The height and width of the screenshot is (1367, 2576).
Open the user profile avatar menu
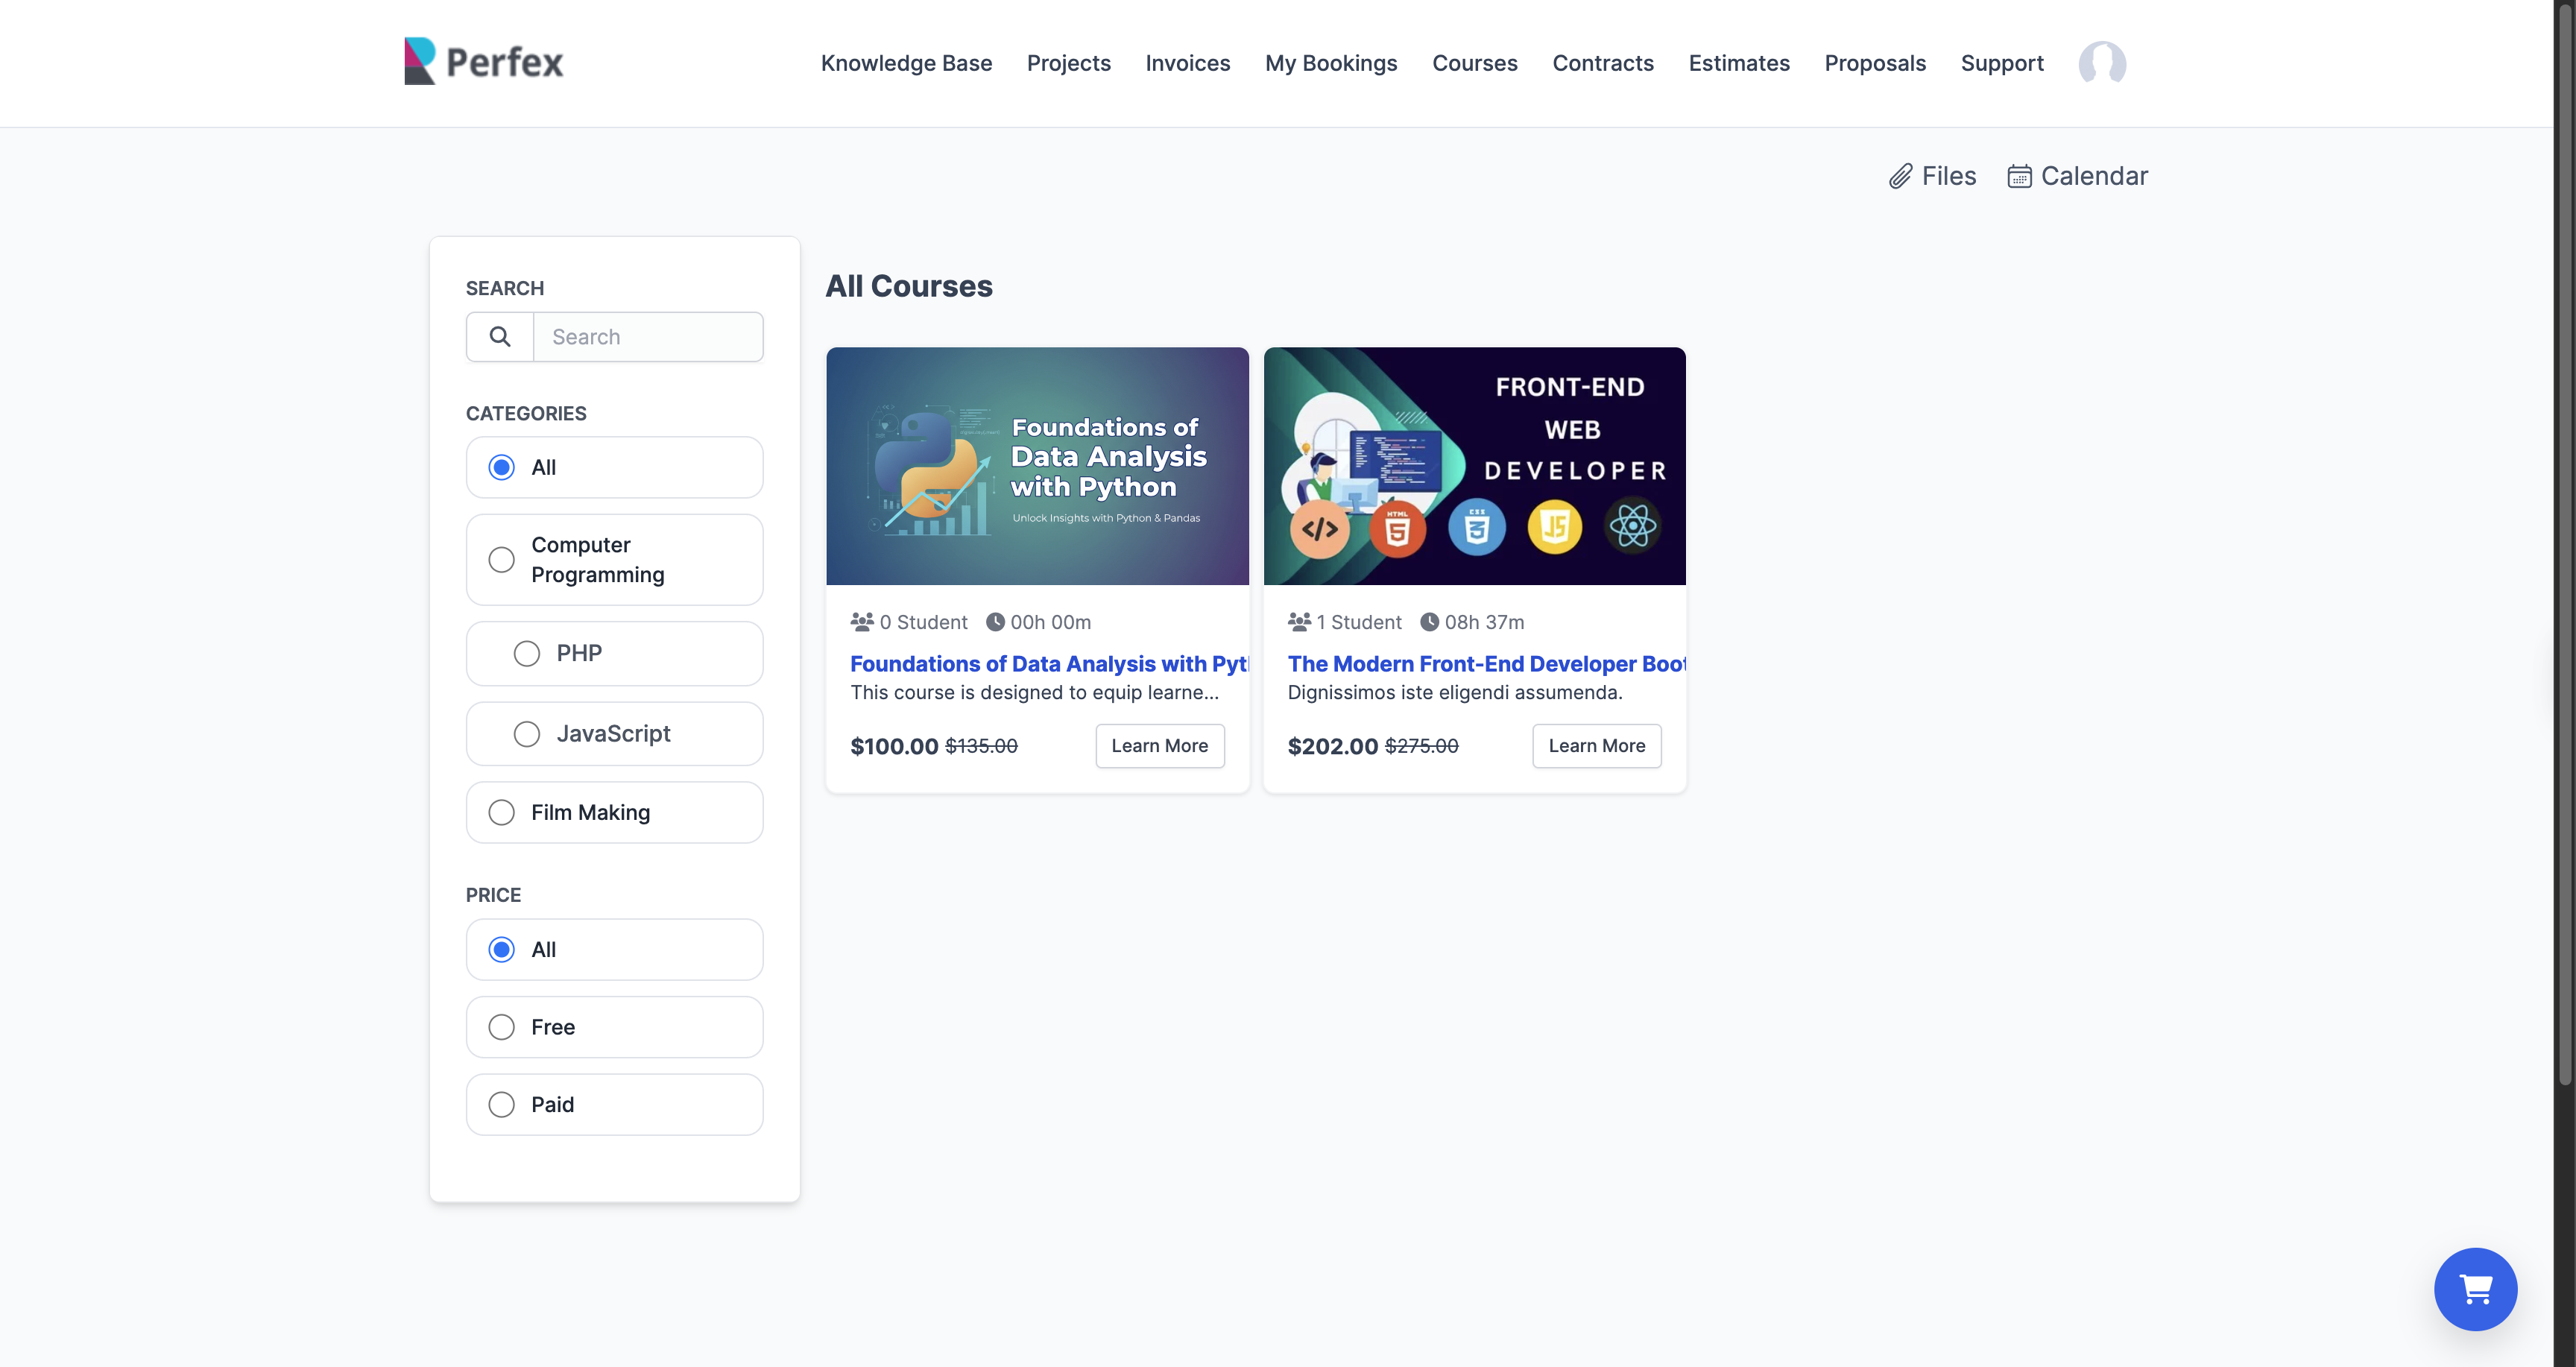click(x=2101, y=63)
